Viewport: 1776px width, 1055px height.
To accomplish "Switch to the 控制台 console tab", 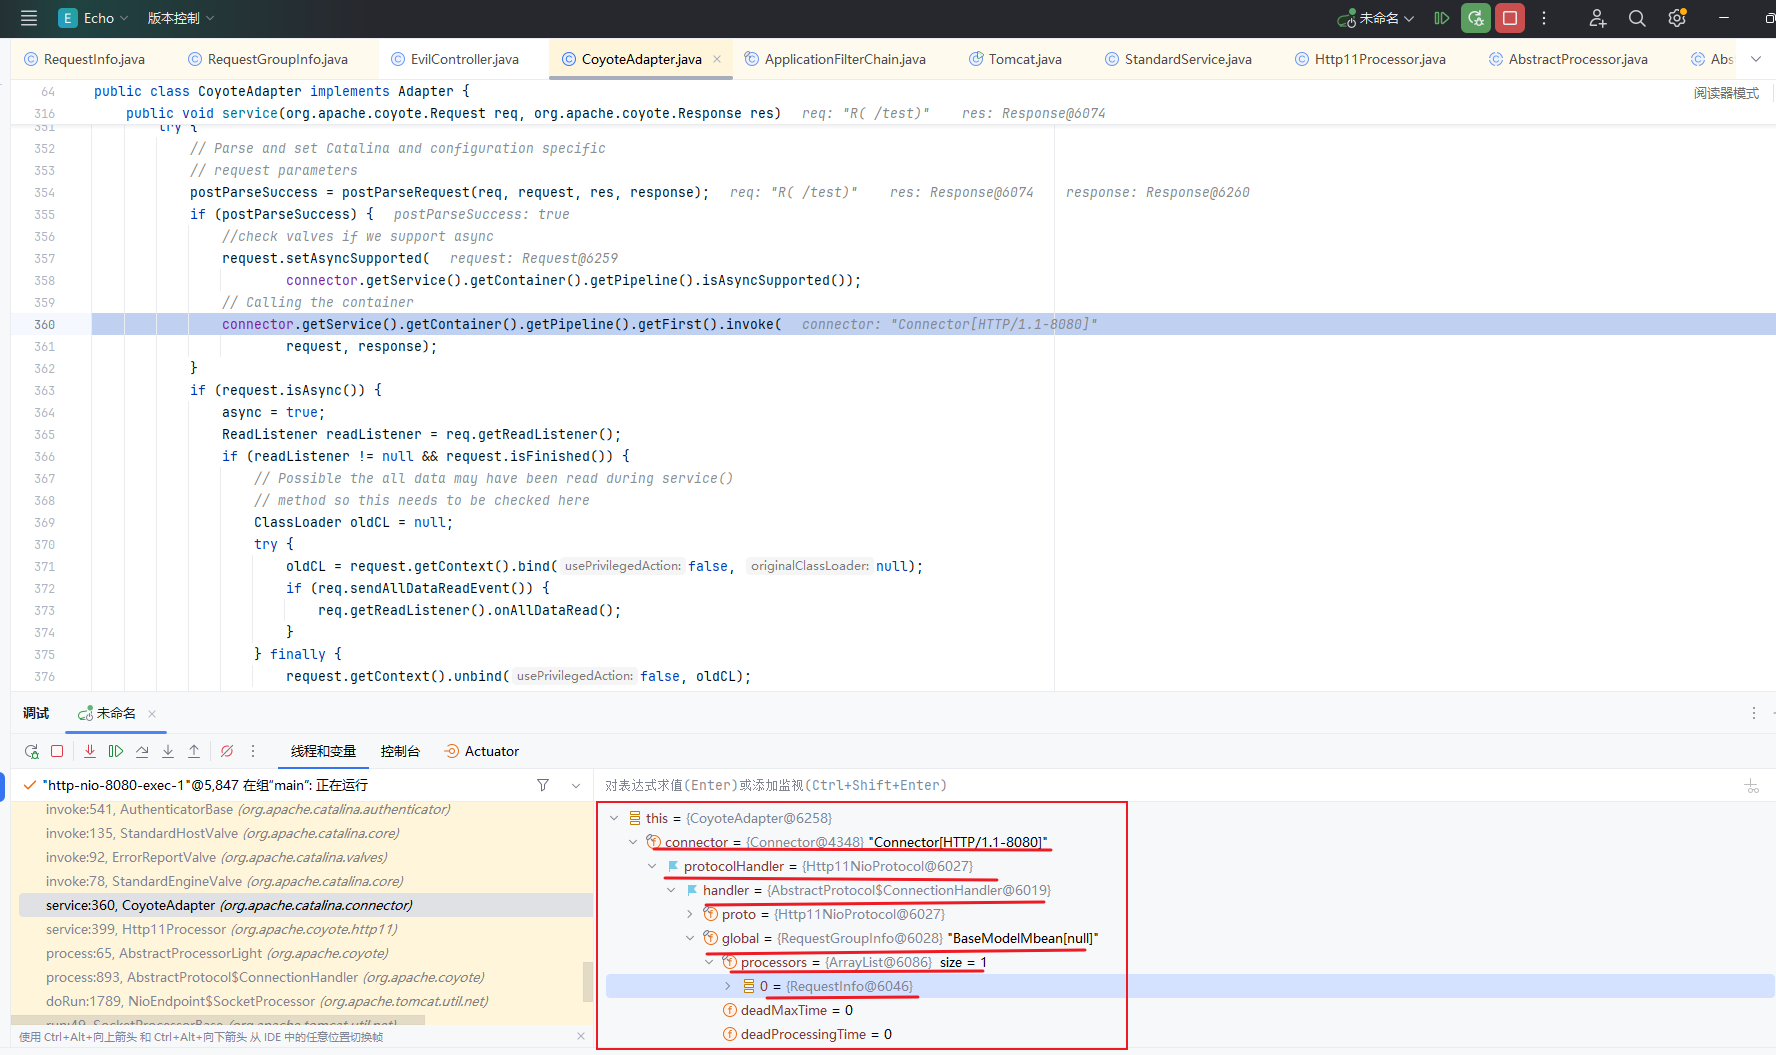I will click(400, 751).
